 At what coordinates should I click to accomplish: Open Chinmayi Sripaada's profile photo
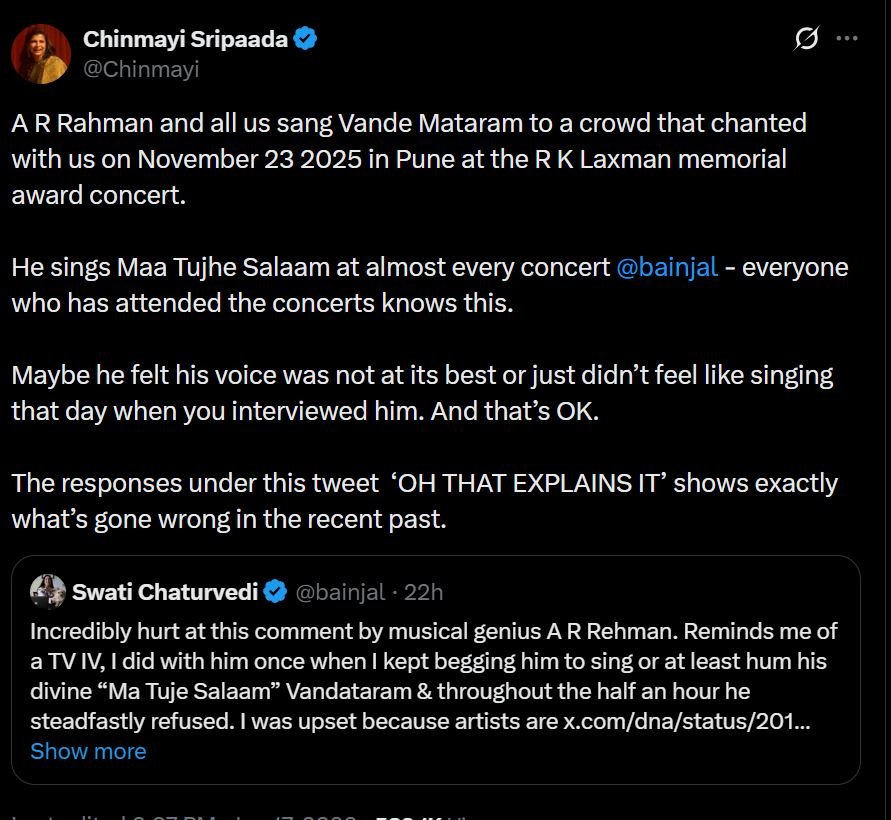[x=42, y=52]
